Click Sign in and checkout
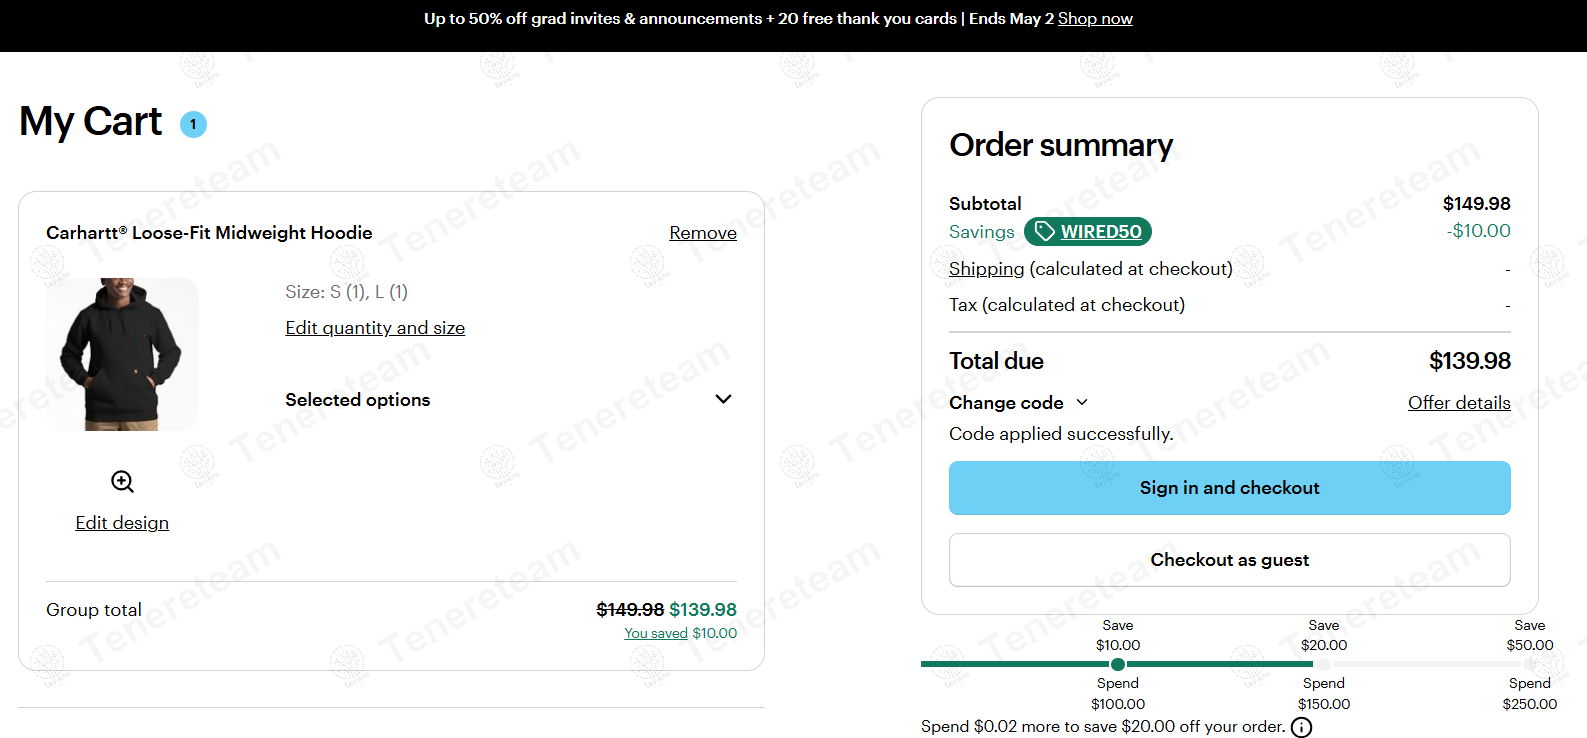Viewport: 1587px width, 738px height. [1229, 488]
